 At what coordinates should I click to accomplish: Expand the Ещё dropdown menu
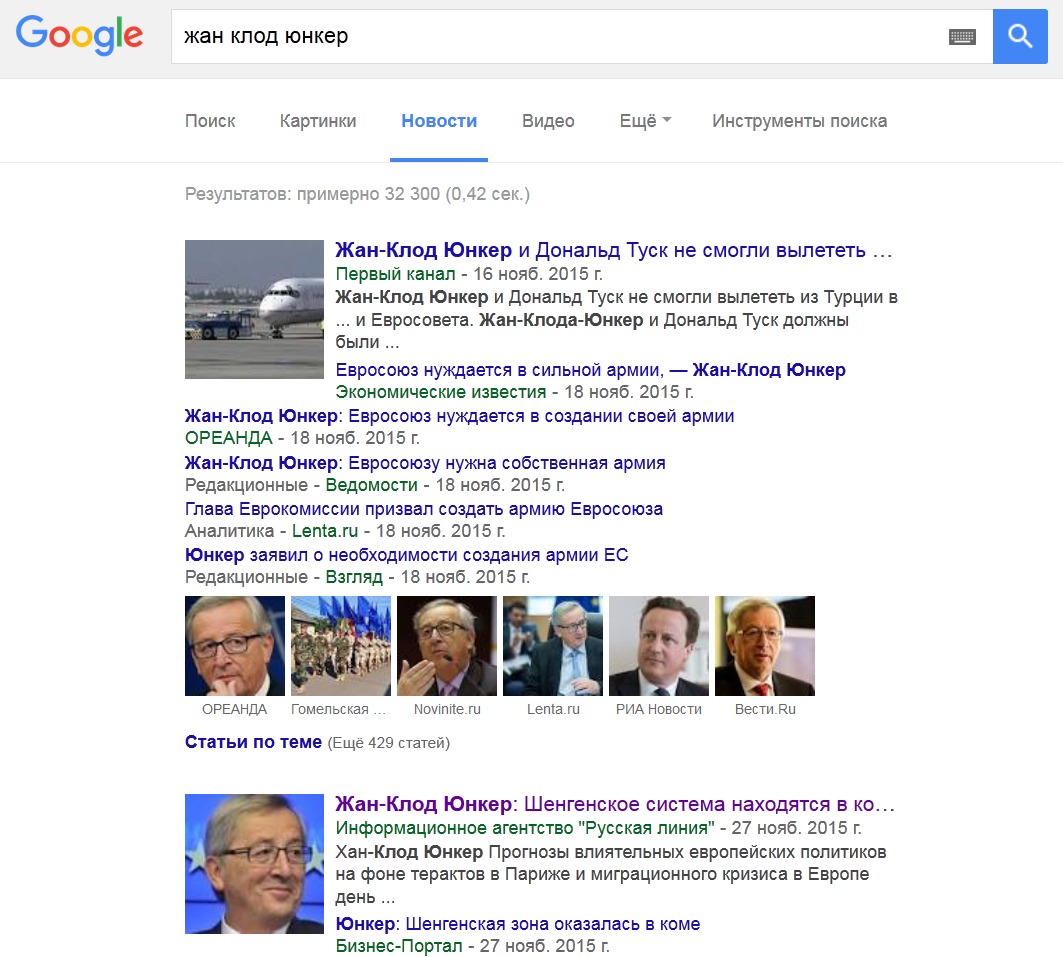coord(645,121)
